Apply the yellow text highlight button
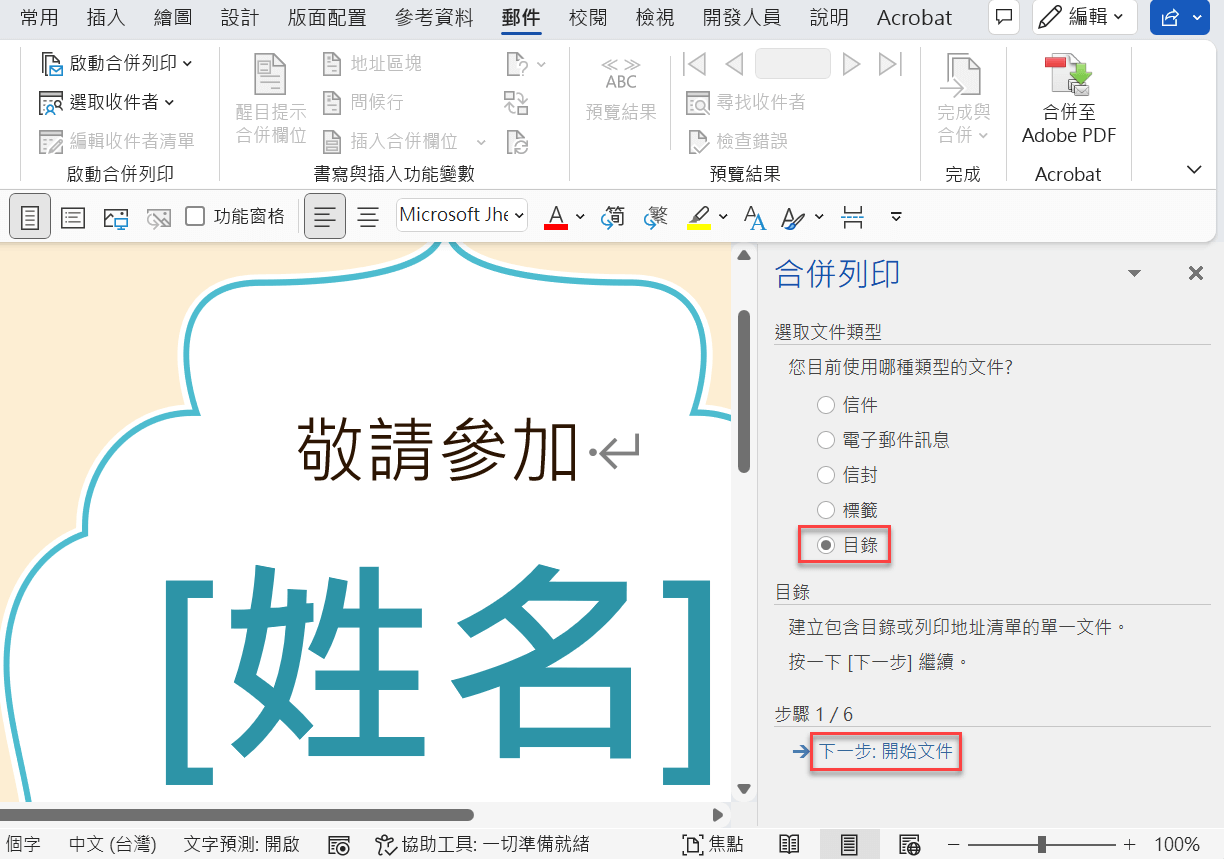 click(699, 216)
